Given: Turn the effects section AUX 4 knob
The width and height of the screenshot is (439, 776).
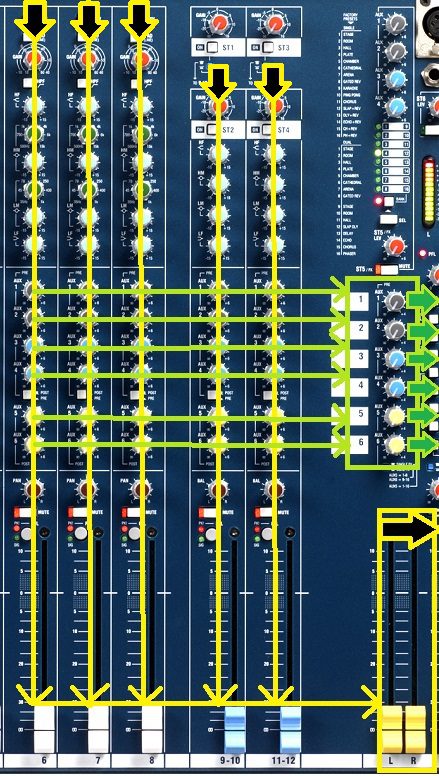Looking at the screenshot, I should 395,106.
